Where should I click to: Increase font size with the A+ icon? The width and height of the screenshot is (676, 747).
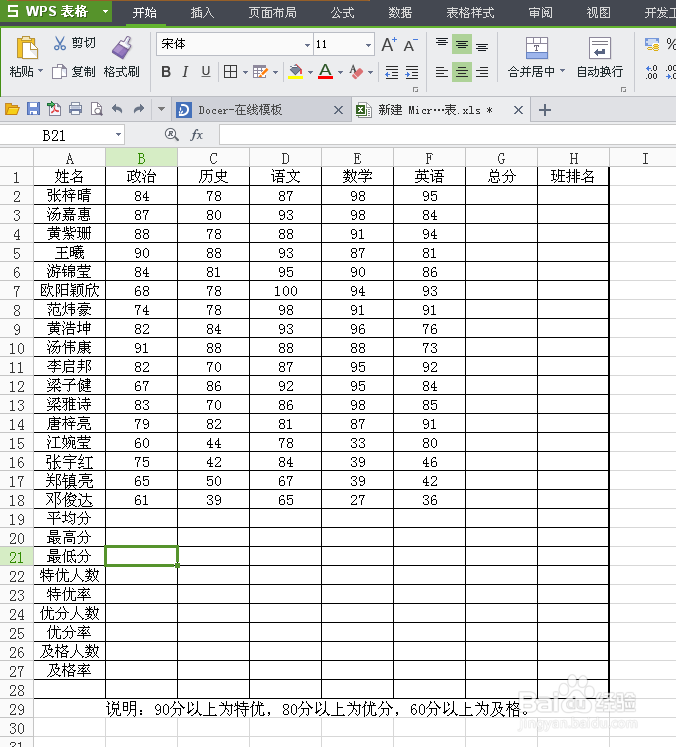click(389, 45)
